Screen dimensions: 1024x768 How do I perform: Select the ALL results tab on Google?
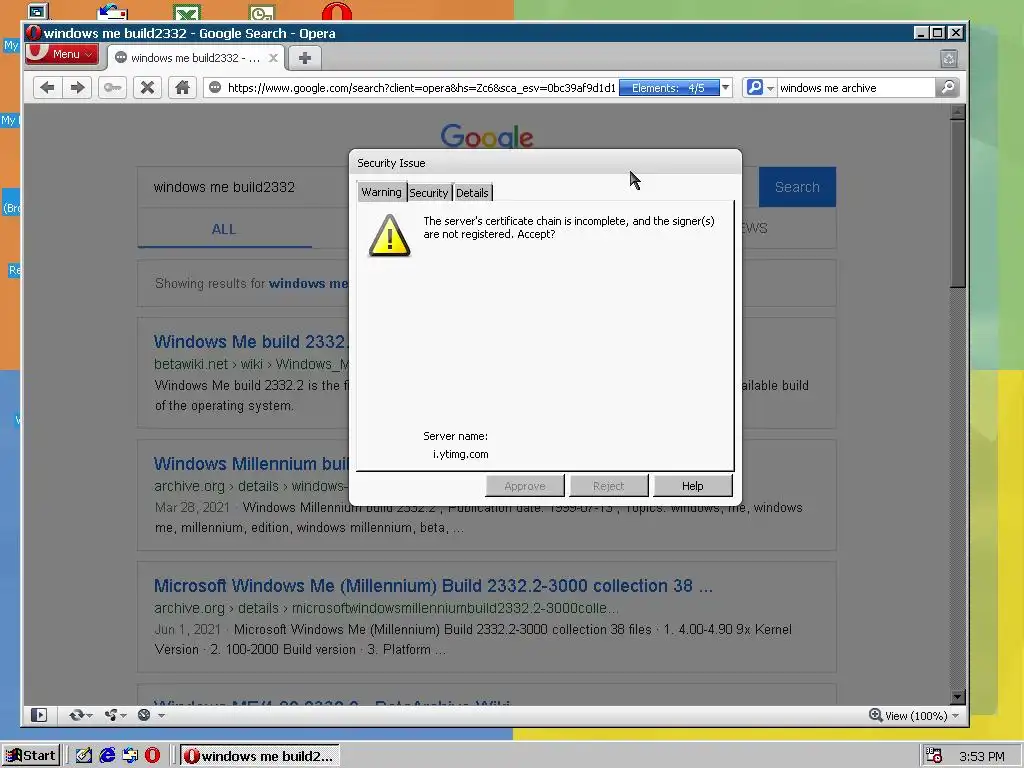tap(224, 229)
